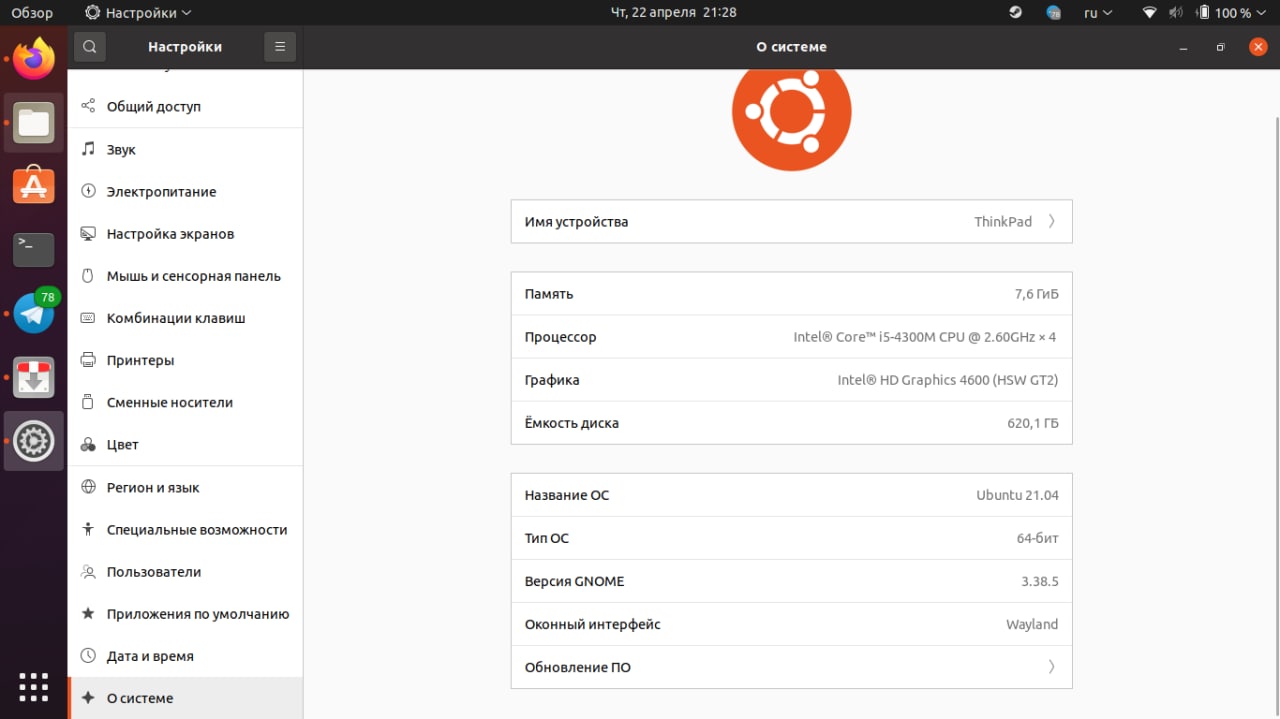Select Звук settings section
The width and height of the screenshot is (1280, 719).
pos(185,149)
